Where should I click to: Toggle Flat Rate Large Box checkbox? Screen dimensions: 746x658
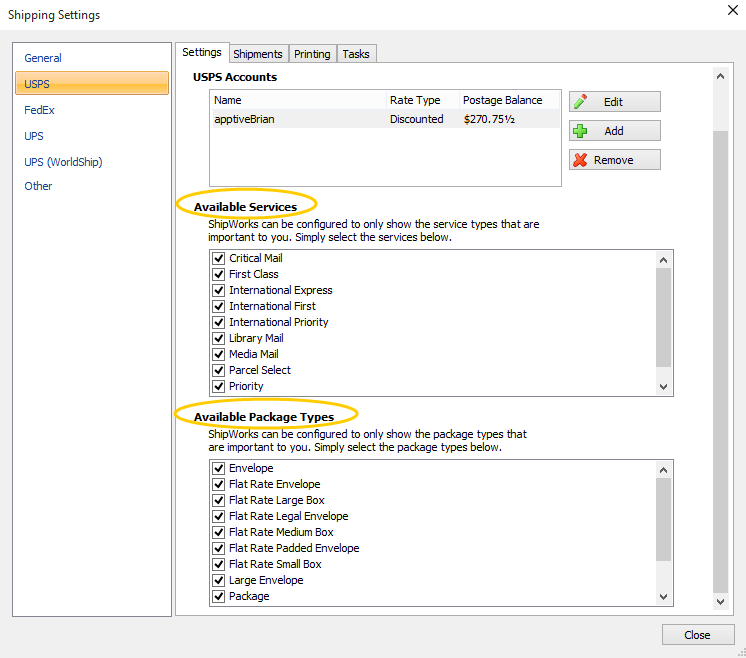218,501
